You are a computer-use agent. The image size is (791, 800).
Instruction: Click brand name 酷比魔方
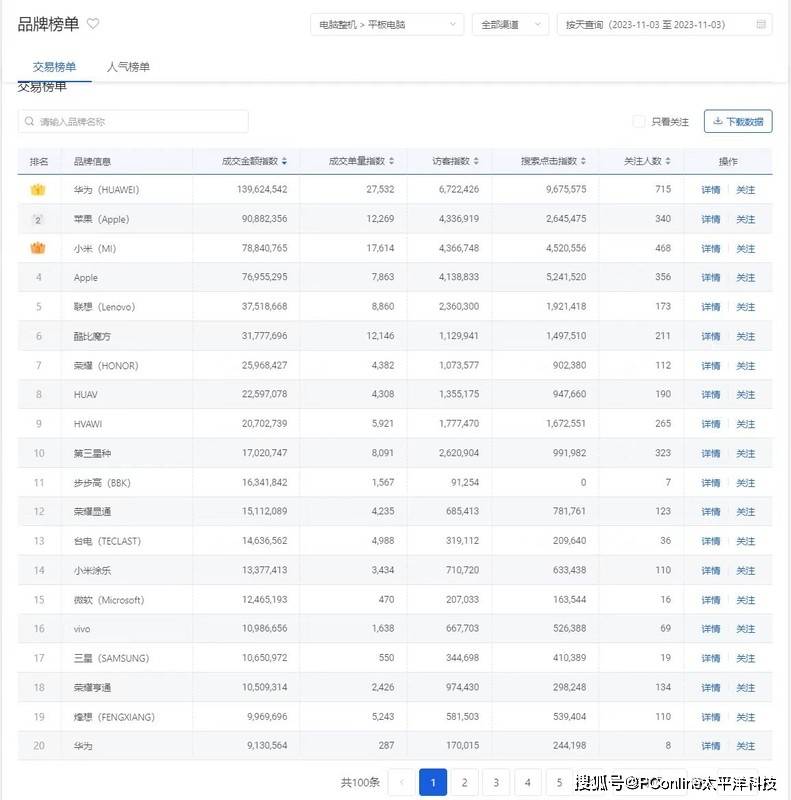[x=92, y=336]
